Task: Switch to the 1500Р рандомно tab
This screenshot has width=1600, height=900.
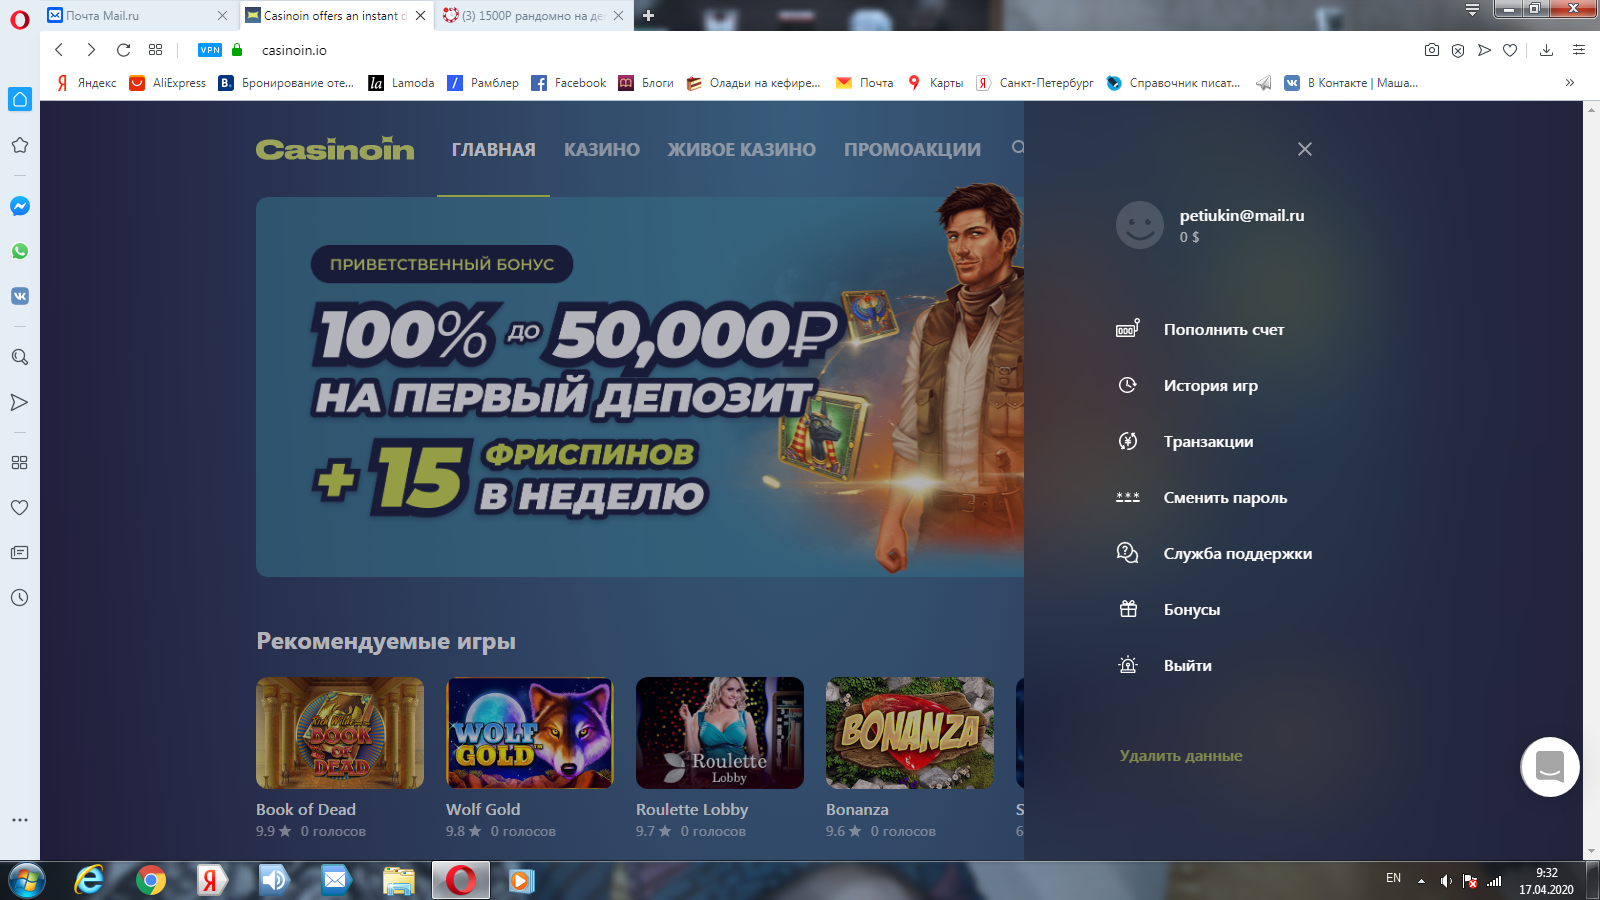Action: pos(535,16)
